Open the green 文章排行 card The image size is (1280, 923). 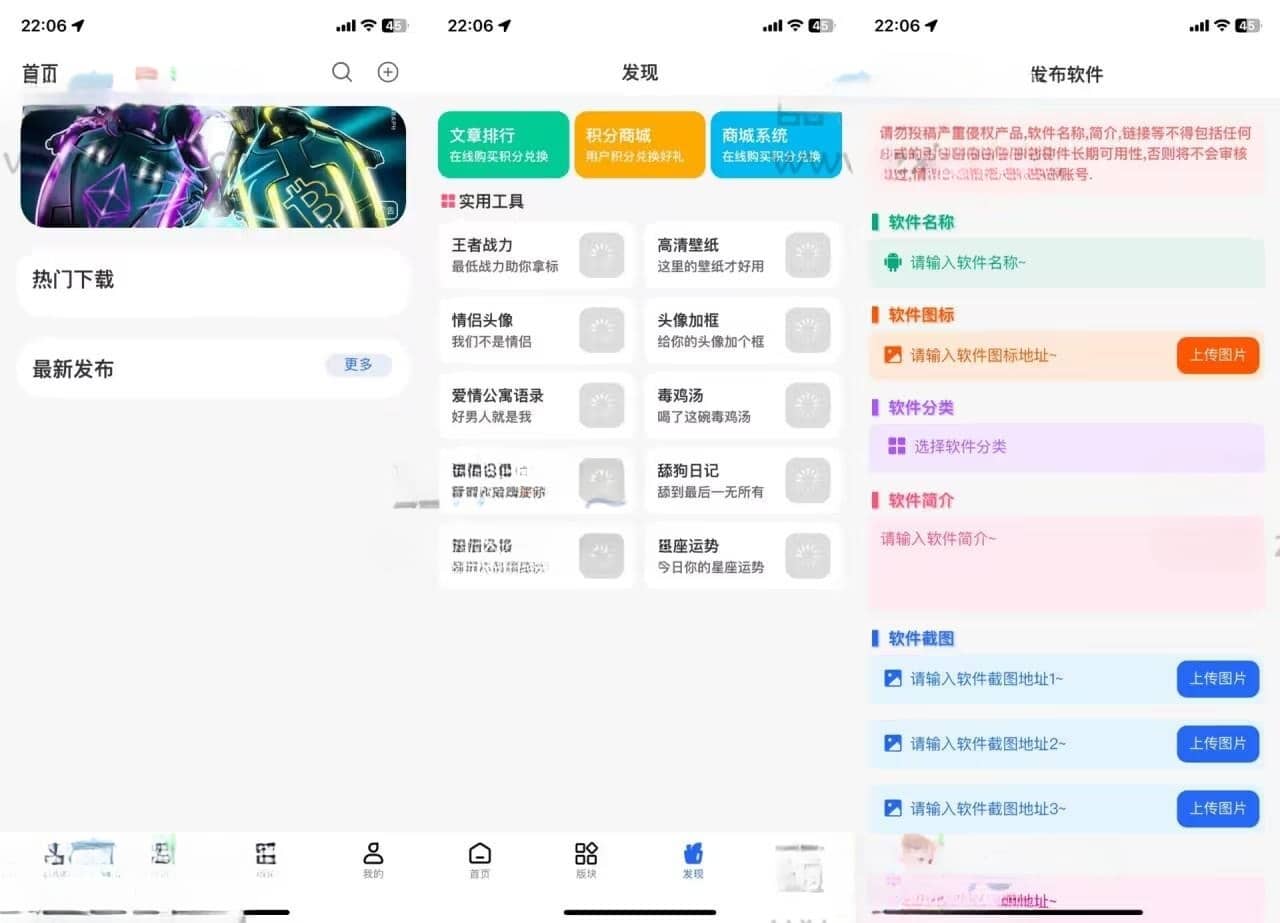click(x=503, y=145)
